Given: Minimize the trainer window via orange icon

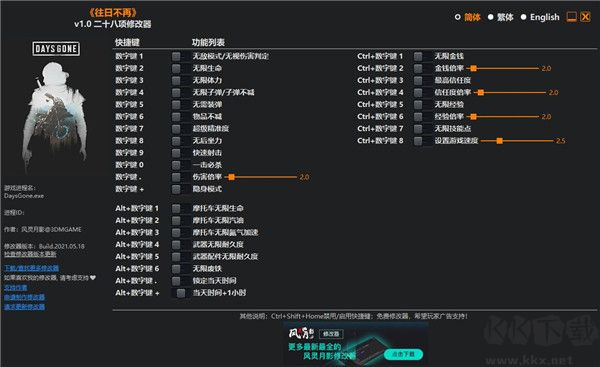Looking at the screenshot, I should [571, 17].
